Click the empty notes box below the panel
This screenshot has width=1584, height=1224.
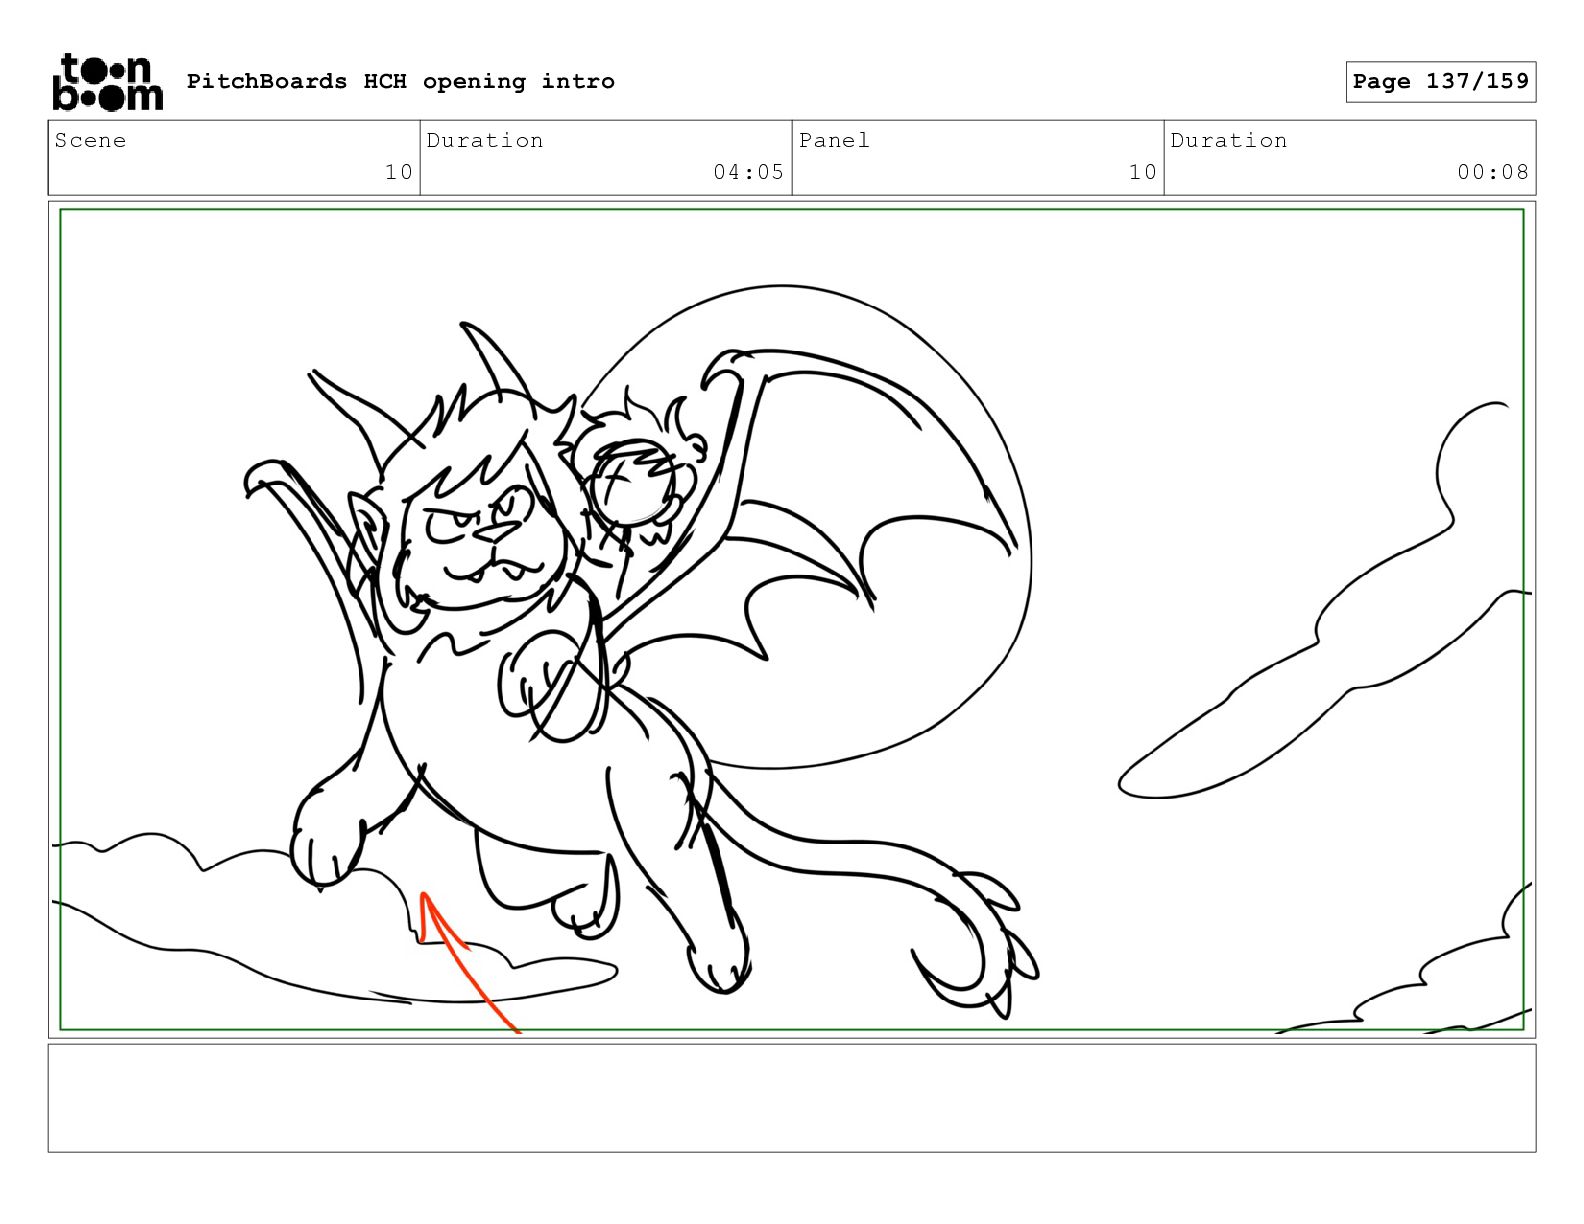click(x=792, y=1098)
